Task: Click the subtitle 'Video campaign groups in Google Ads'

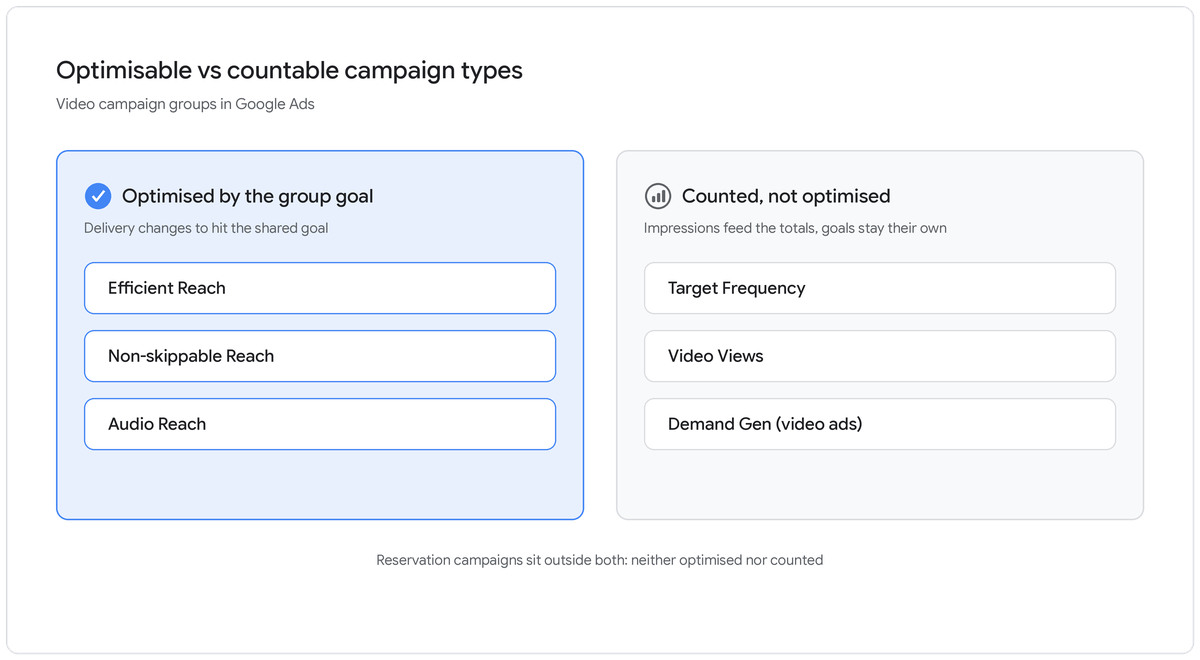Action: (185, 104)
